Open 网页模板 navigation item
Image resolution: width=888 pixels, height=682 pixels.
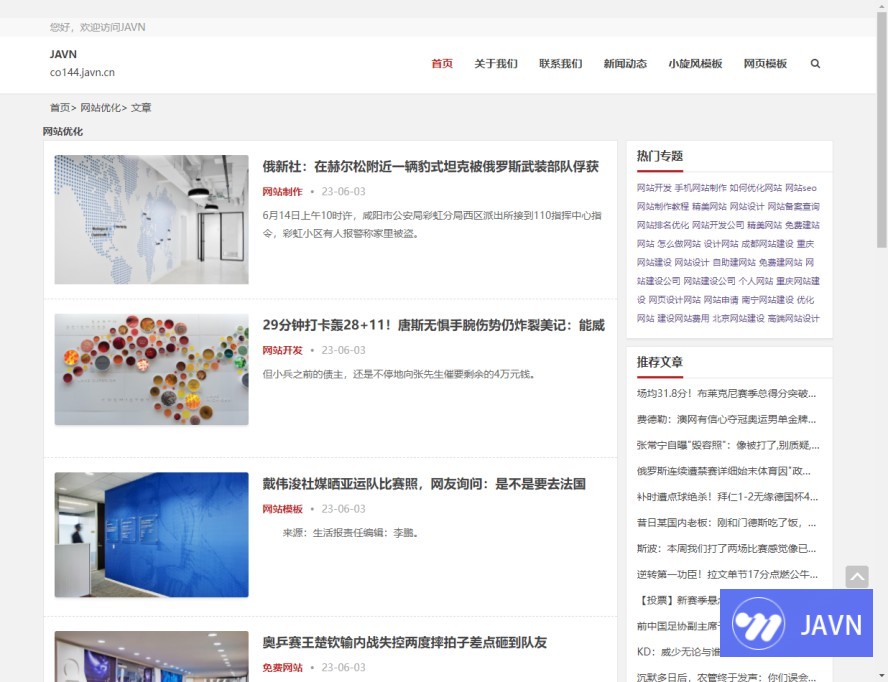point(765,63)
